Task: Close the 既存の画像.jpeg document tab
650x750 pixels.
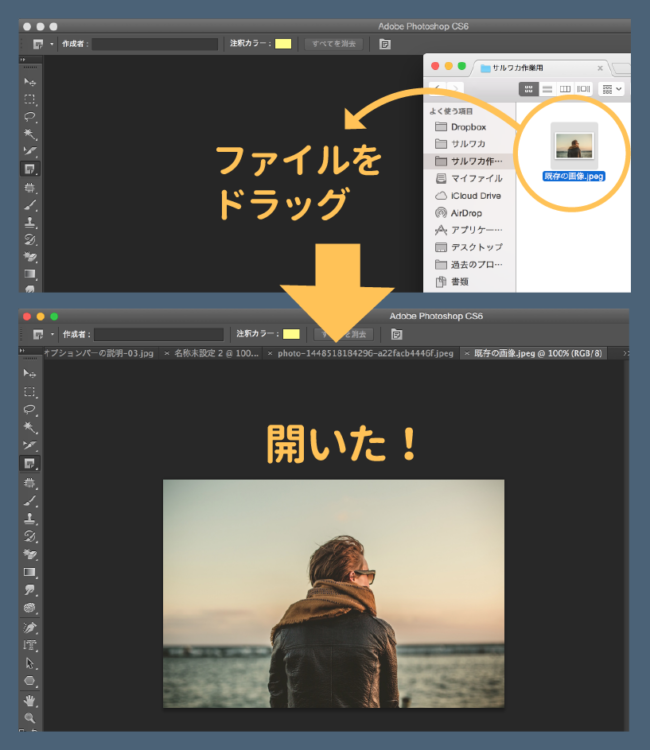Action: pos(467,354)
